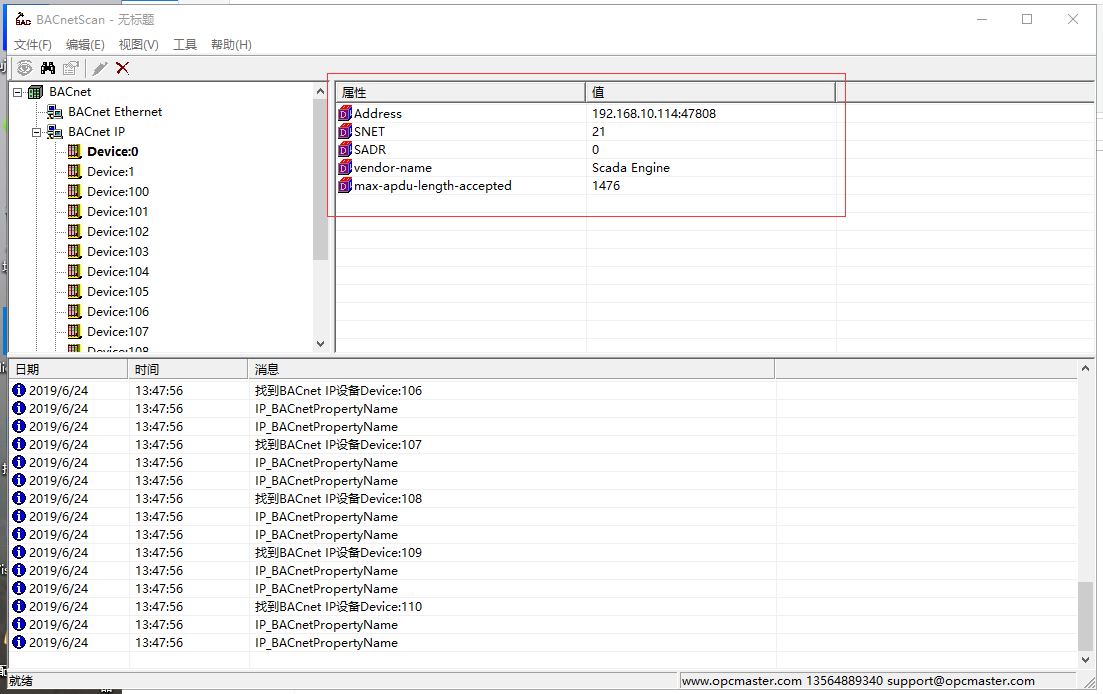Click the 消息 column header in log
Image resolution: width=1103 pixels, height=694 pixels.
[x=511, y=369]
